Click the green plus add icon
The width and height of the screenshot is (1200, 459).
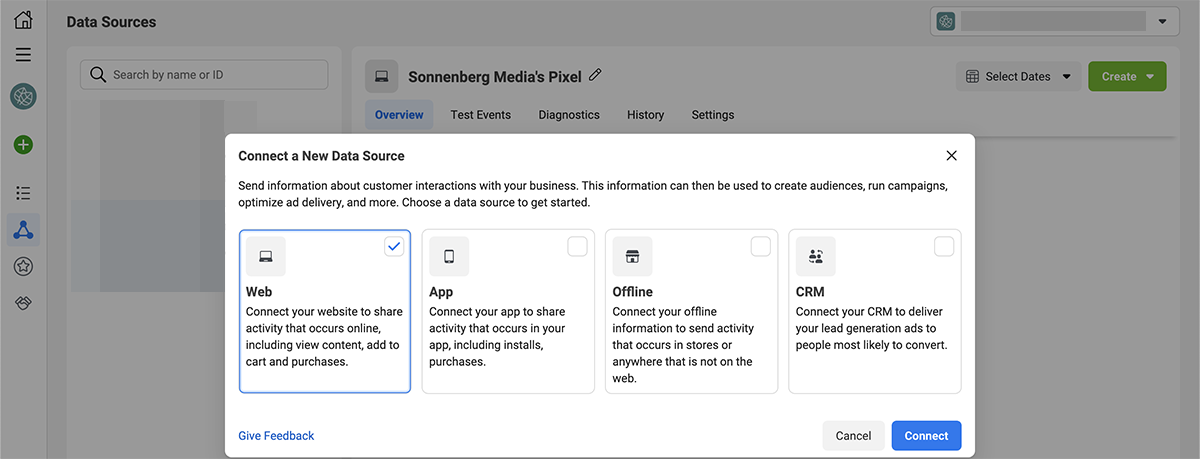click(23, 145)
